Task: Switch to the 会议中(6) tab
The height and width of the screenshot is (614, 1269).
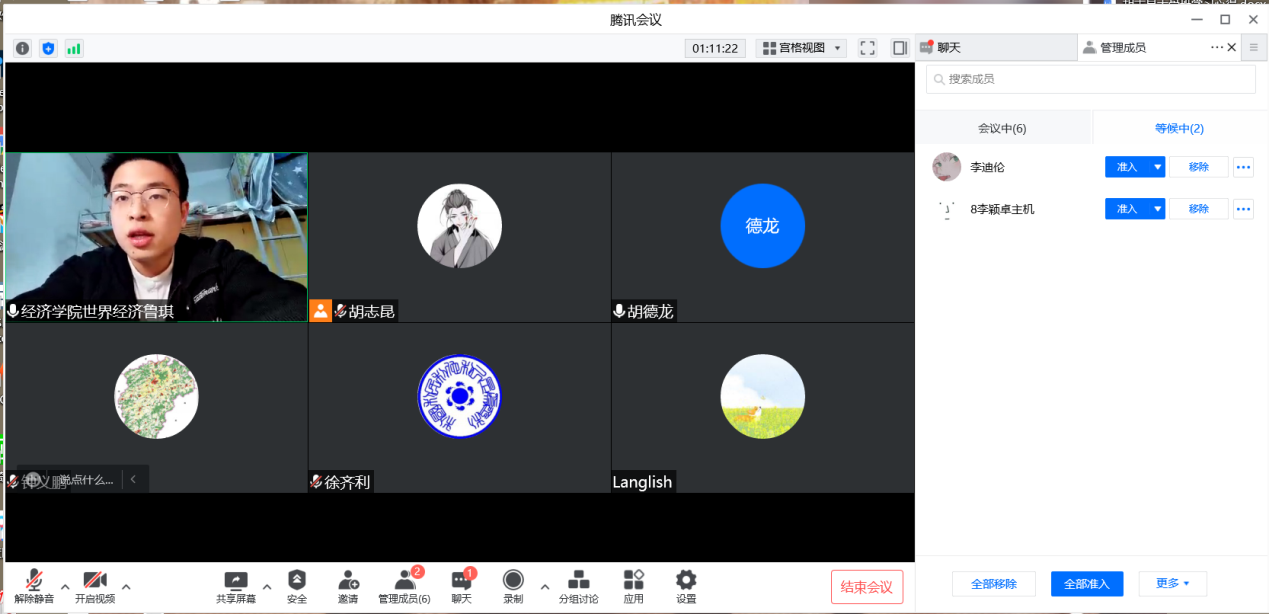Action: (x=1002, y=128)
